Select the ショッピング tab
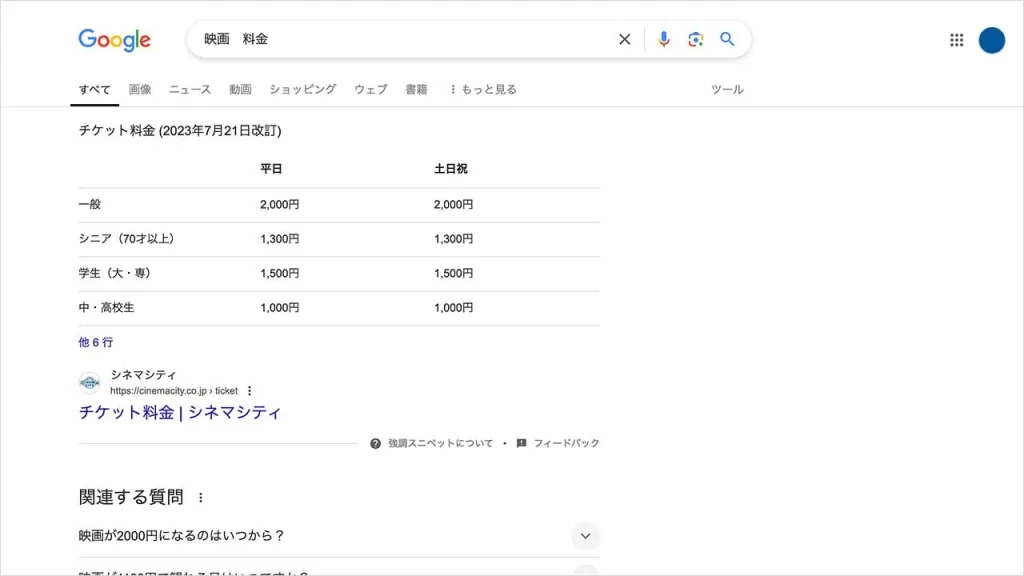 (x=302, y=89)
